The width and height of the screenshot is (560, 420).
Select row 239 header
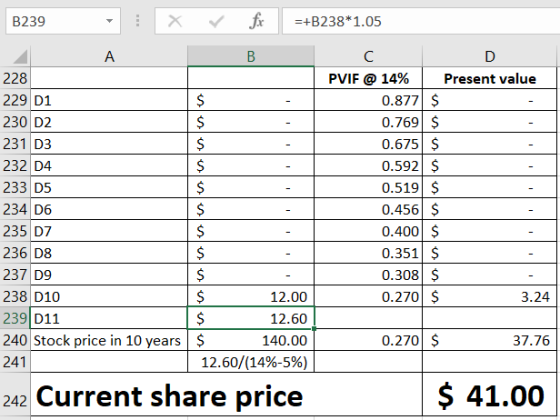tap(15, 318)
